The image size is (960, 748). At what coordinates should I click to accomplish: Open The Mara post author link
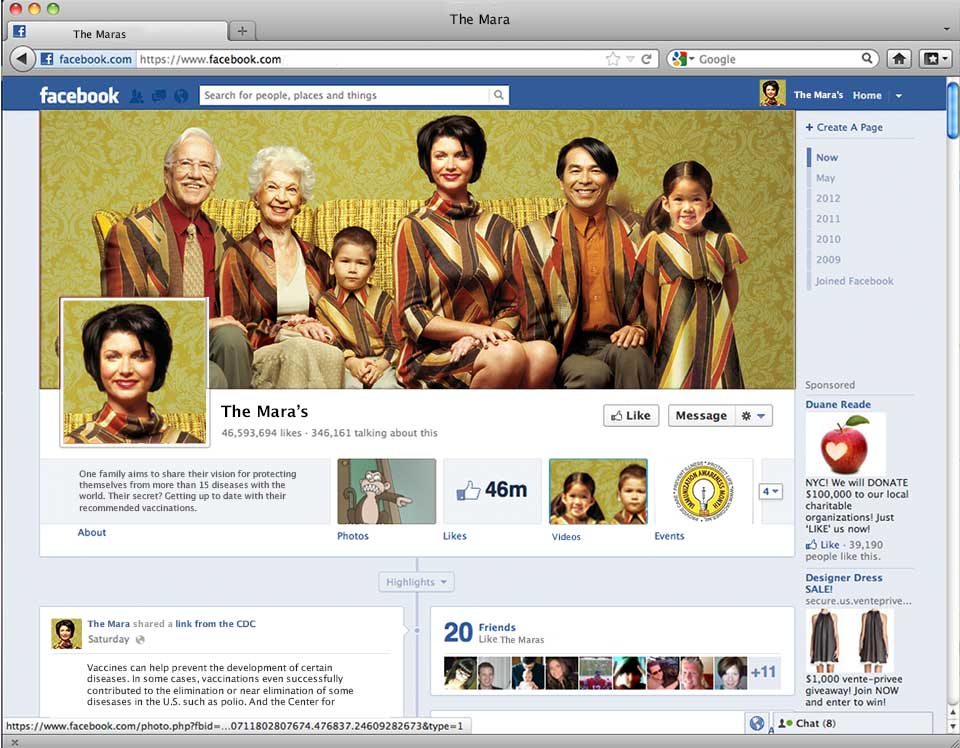click(x=108, y=624)
